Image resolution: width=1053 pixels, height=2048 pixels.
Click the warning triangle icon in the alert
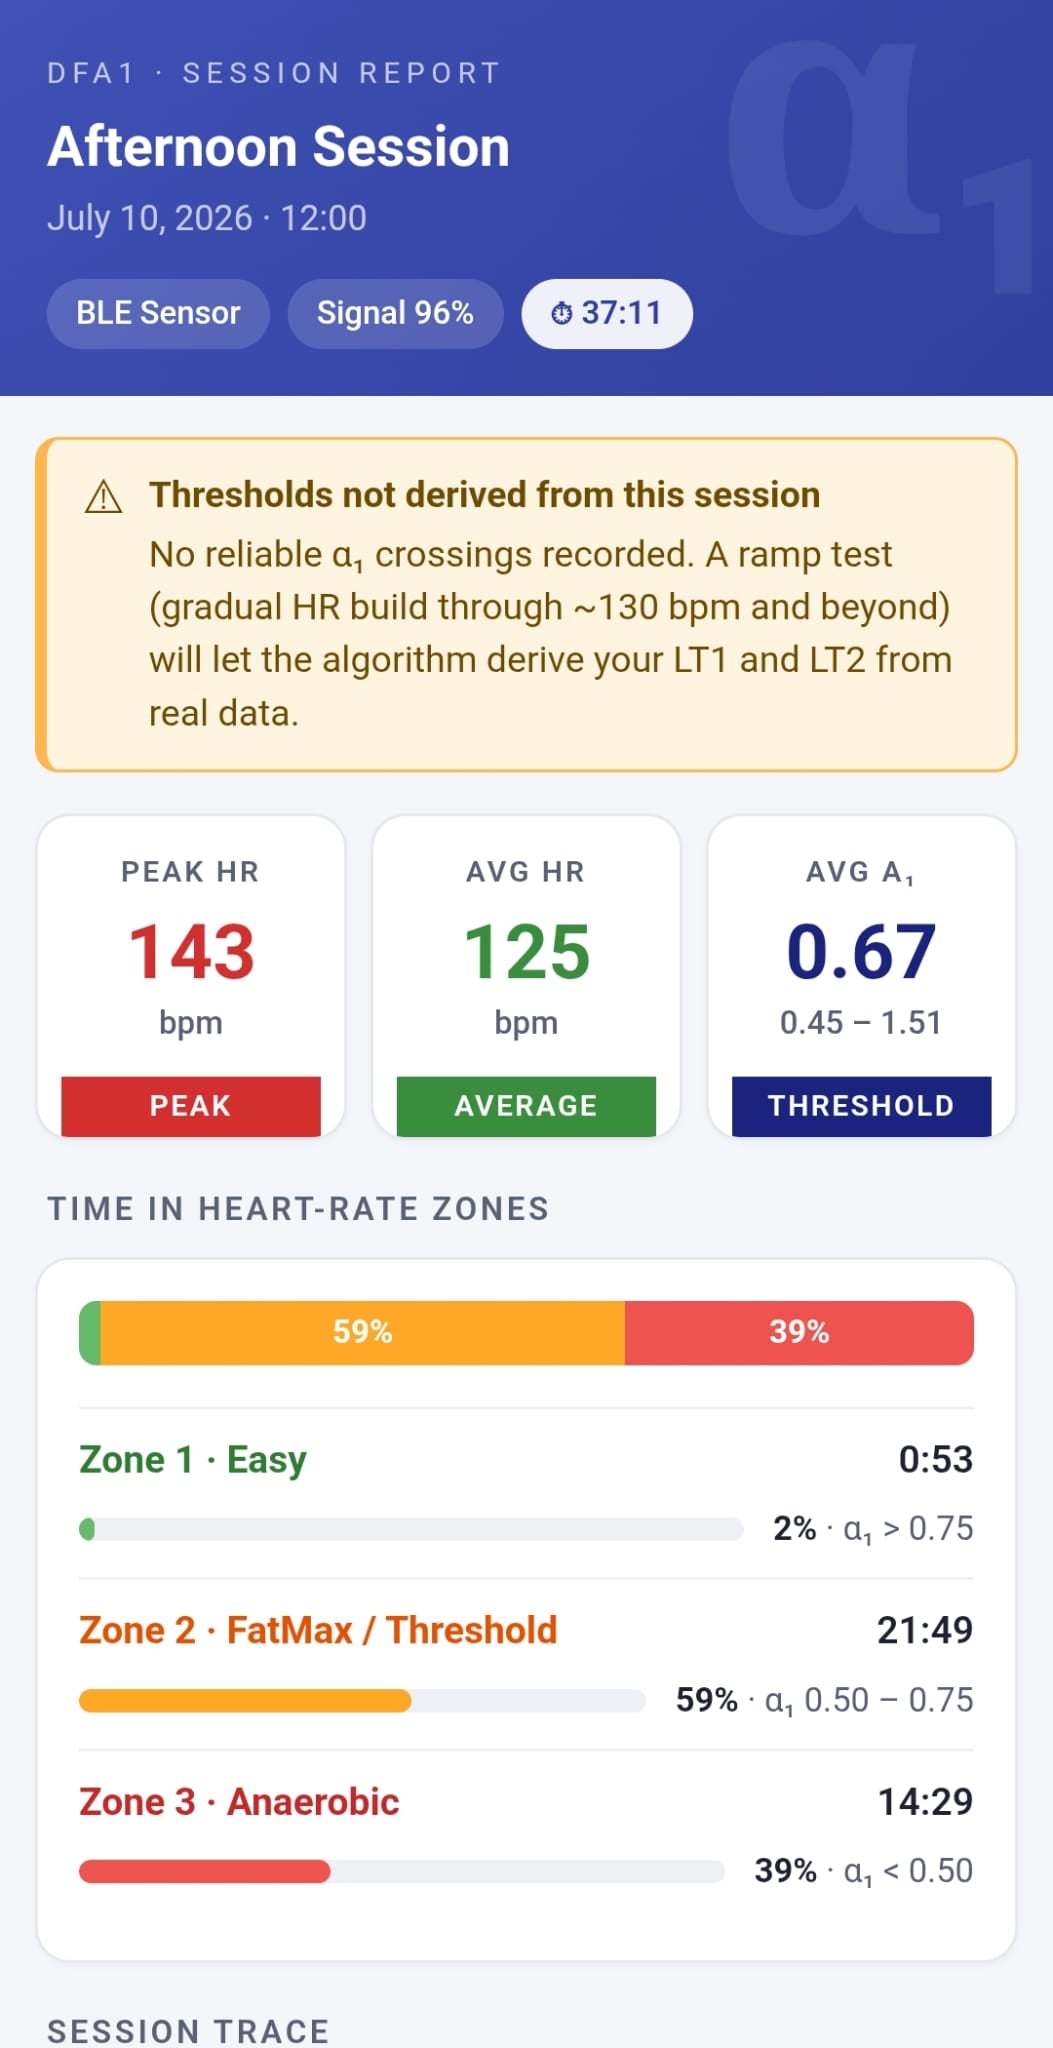(104, 497)
